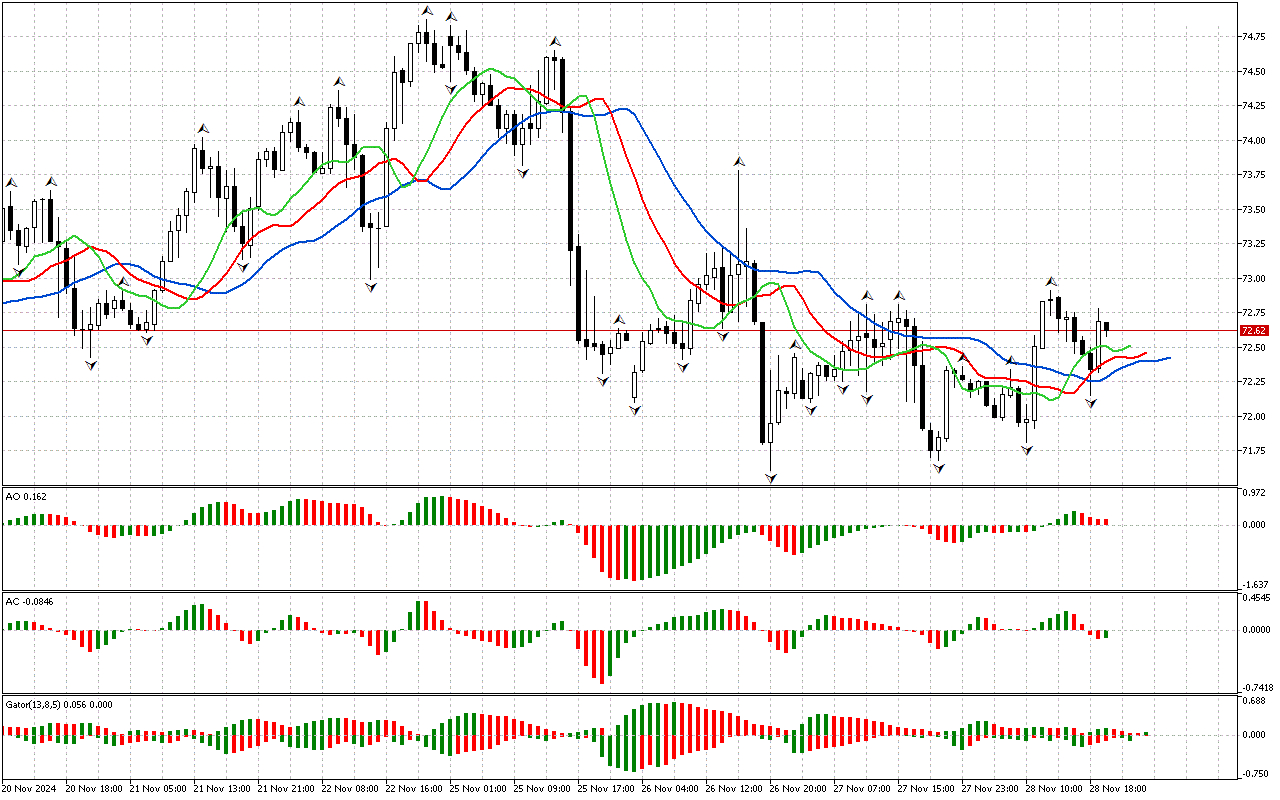
Task: Select the 0.0000 level on AC scale
Action: point(1256,630)
